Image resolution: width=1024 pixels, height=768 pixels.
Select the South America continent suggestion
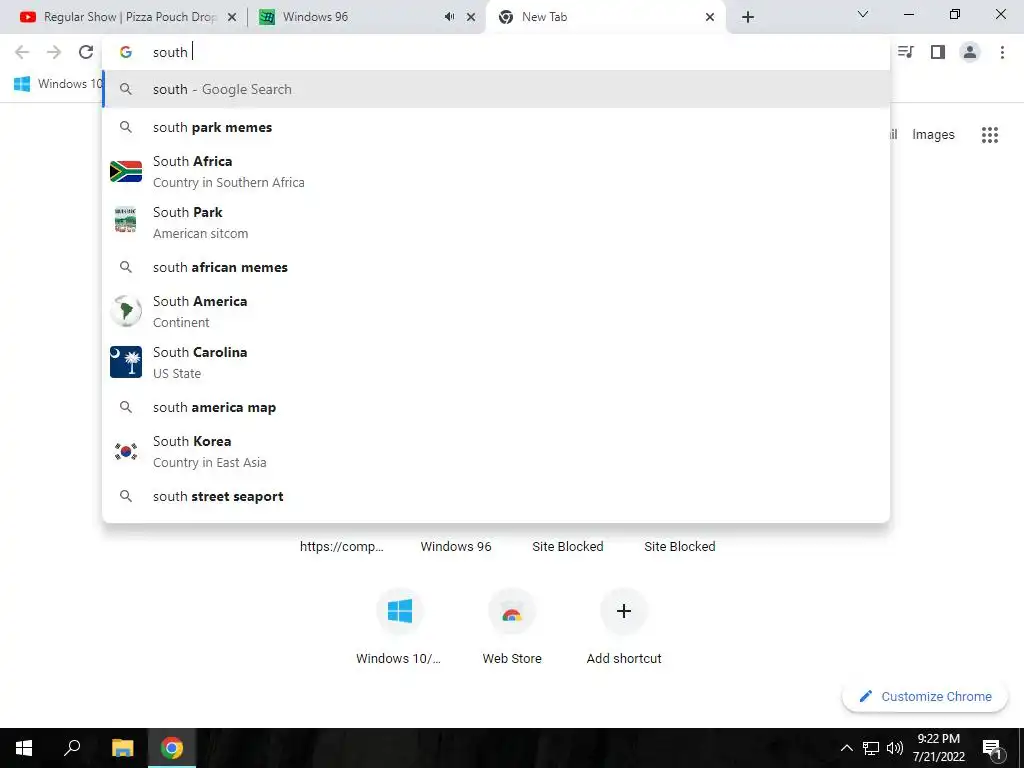pyautogui.click(x=496, y=312)
